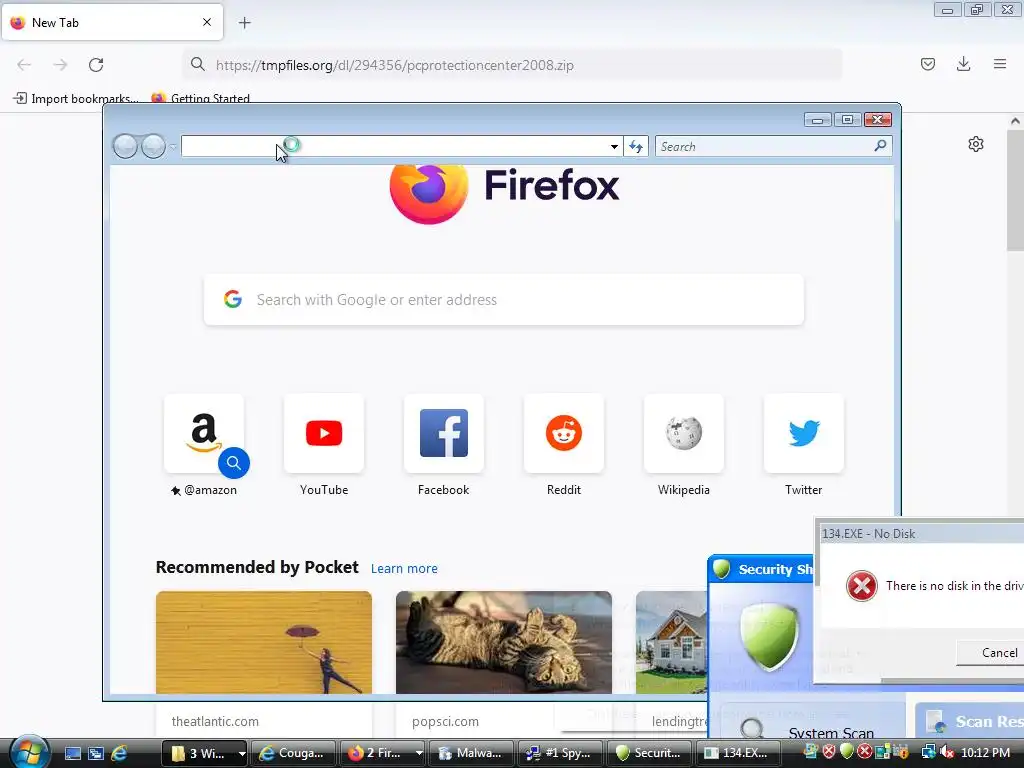This screenshot has width=1024, height=768.
Task: Click the Firefox URL bar address
Action: click(511, 65)
